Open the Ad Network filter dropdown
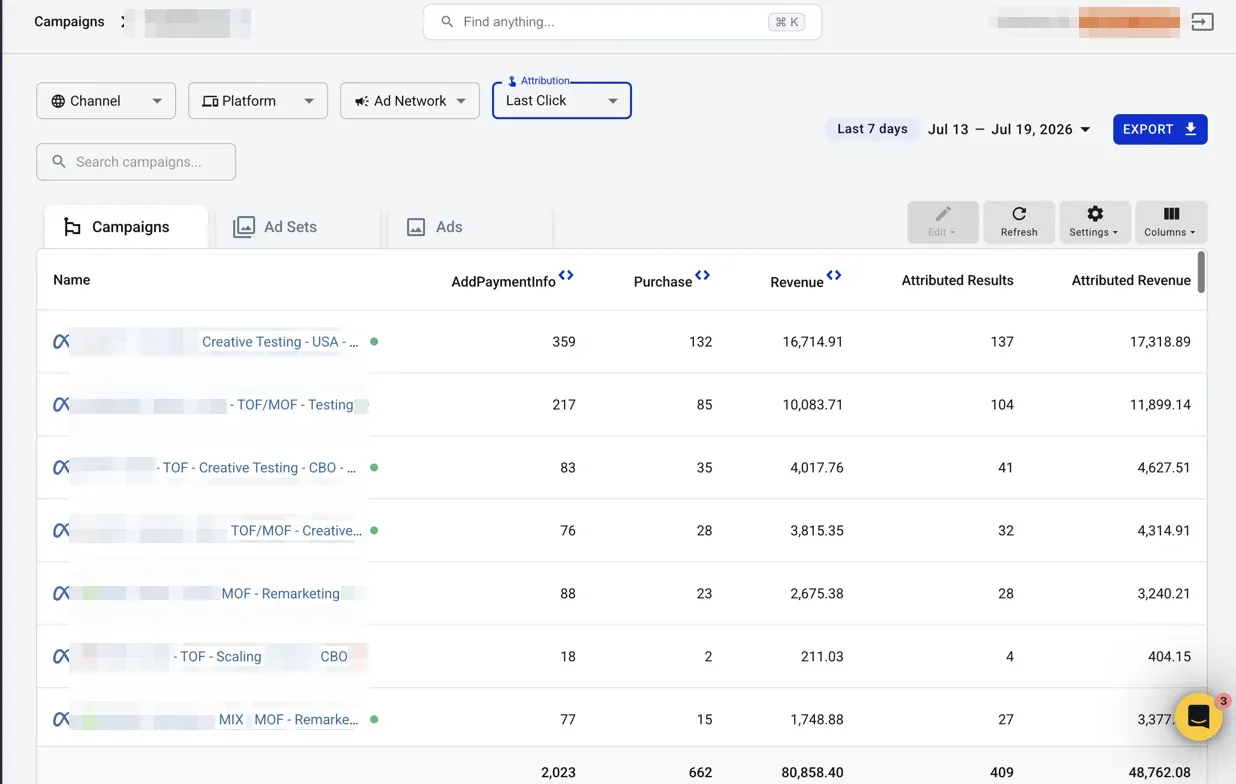1236x784 pixels. point(410,101)
